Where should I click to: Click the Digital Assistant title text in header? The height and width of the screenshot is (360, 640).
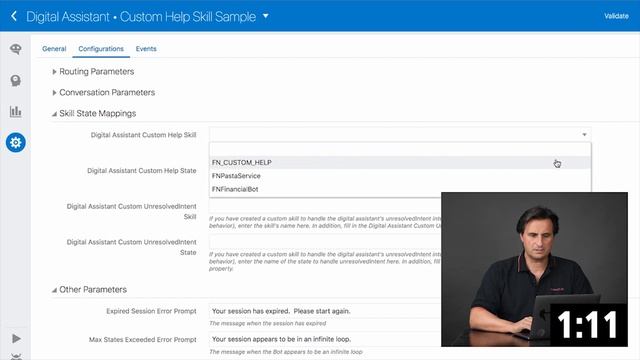click(x=68, y=17)
